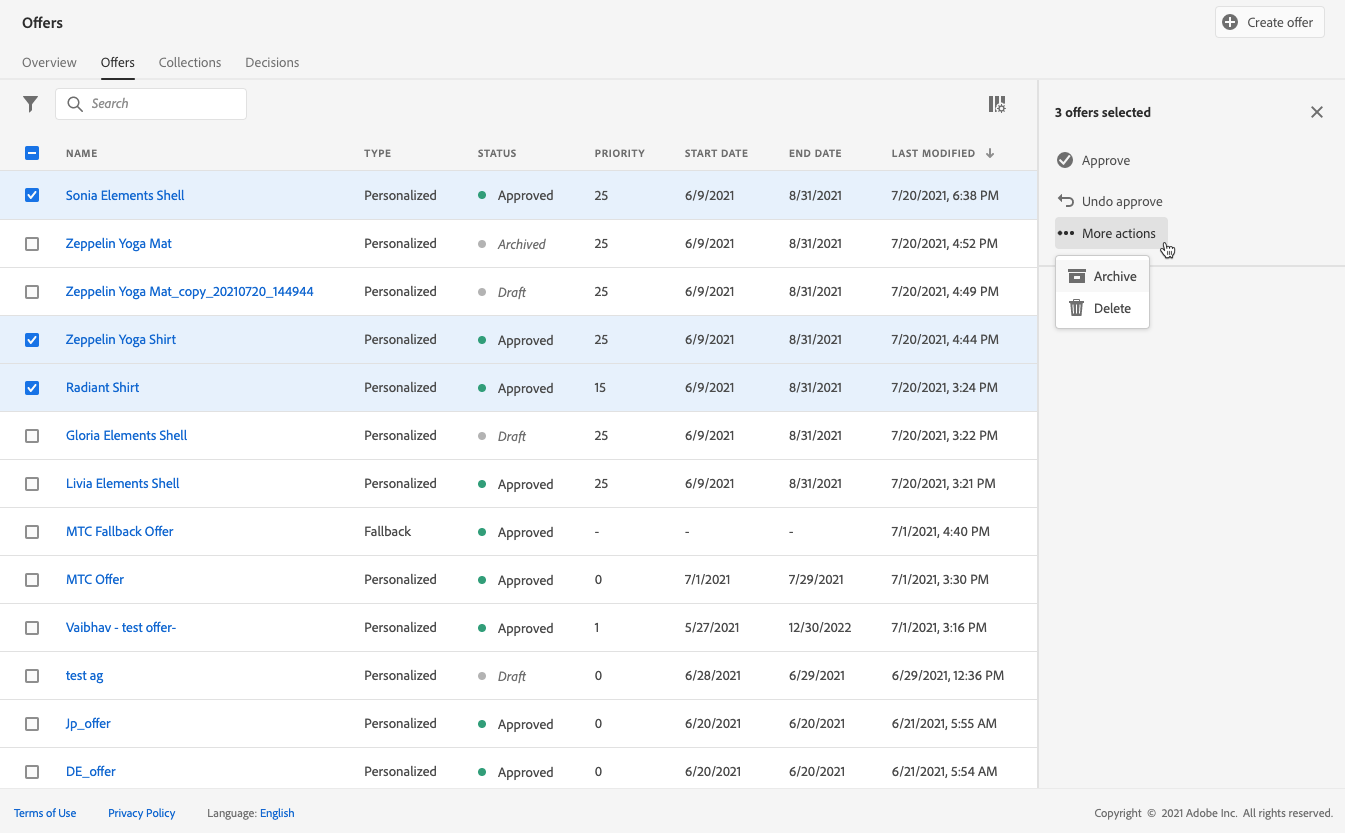Check the MTC Fallback Offer row
The height and width of the screenshot is (833, 1345).
click(x=32, y=532)
